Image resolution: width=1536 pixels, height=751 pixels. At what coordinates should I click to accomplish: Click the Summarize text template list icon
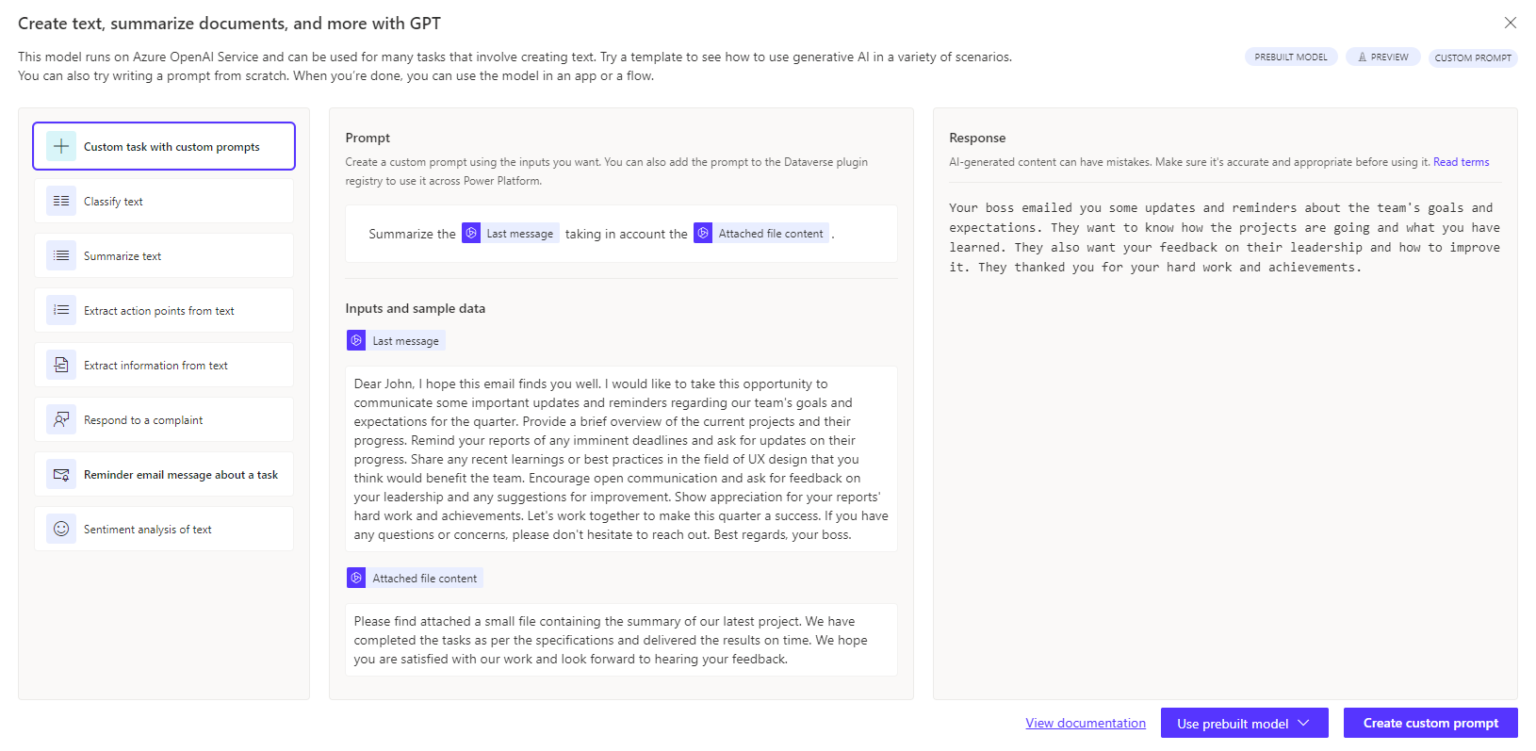click(62, 255)
